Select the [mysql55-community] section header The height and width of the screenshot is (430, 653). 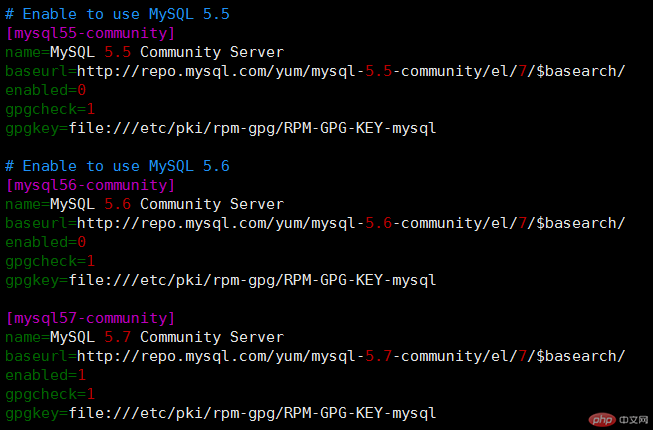coord(90,33)
